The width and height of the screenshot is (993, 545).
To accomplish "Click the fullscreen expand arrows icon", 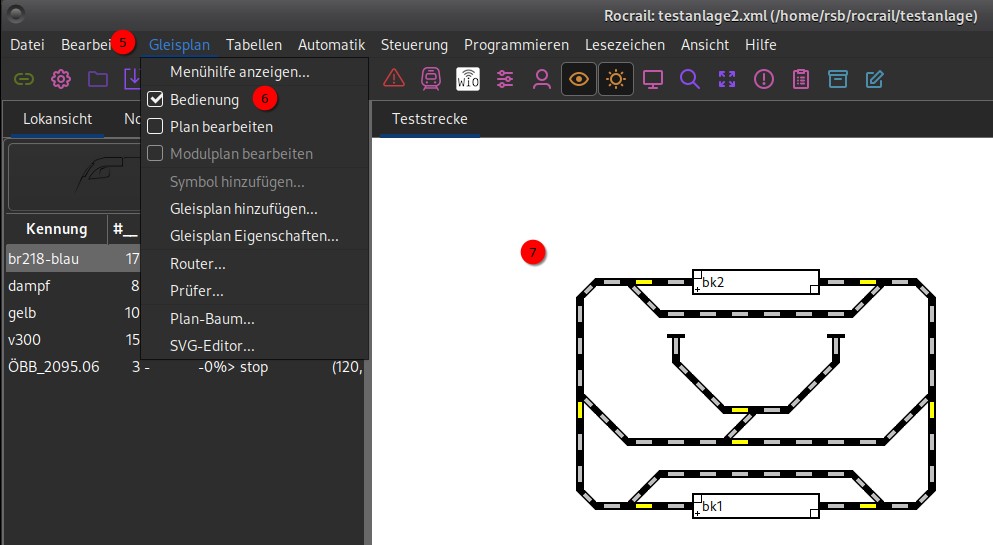I will (727, 79).
